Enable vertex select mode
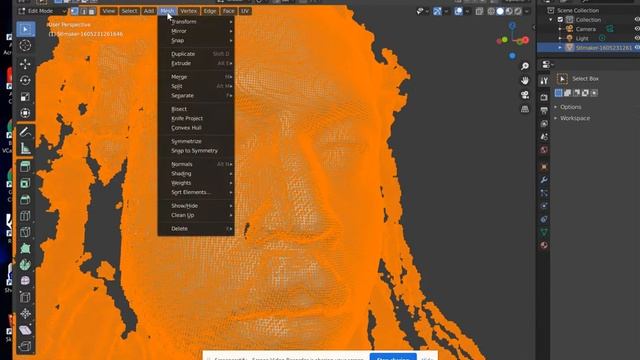Image resolution: width=640 pixels, height=360 pixels. click(74, 11)
